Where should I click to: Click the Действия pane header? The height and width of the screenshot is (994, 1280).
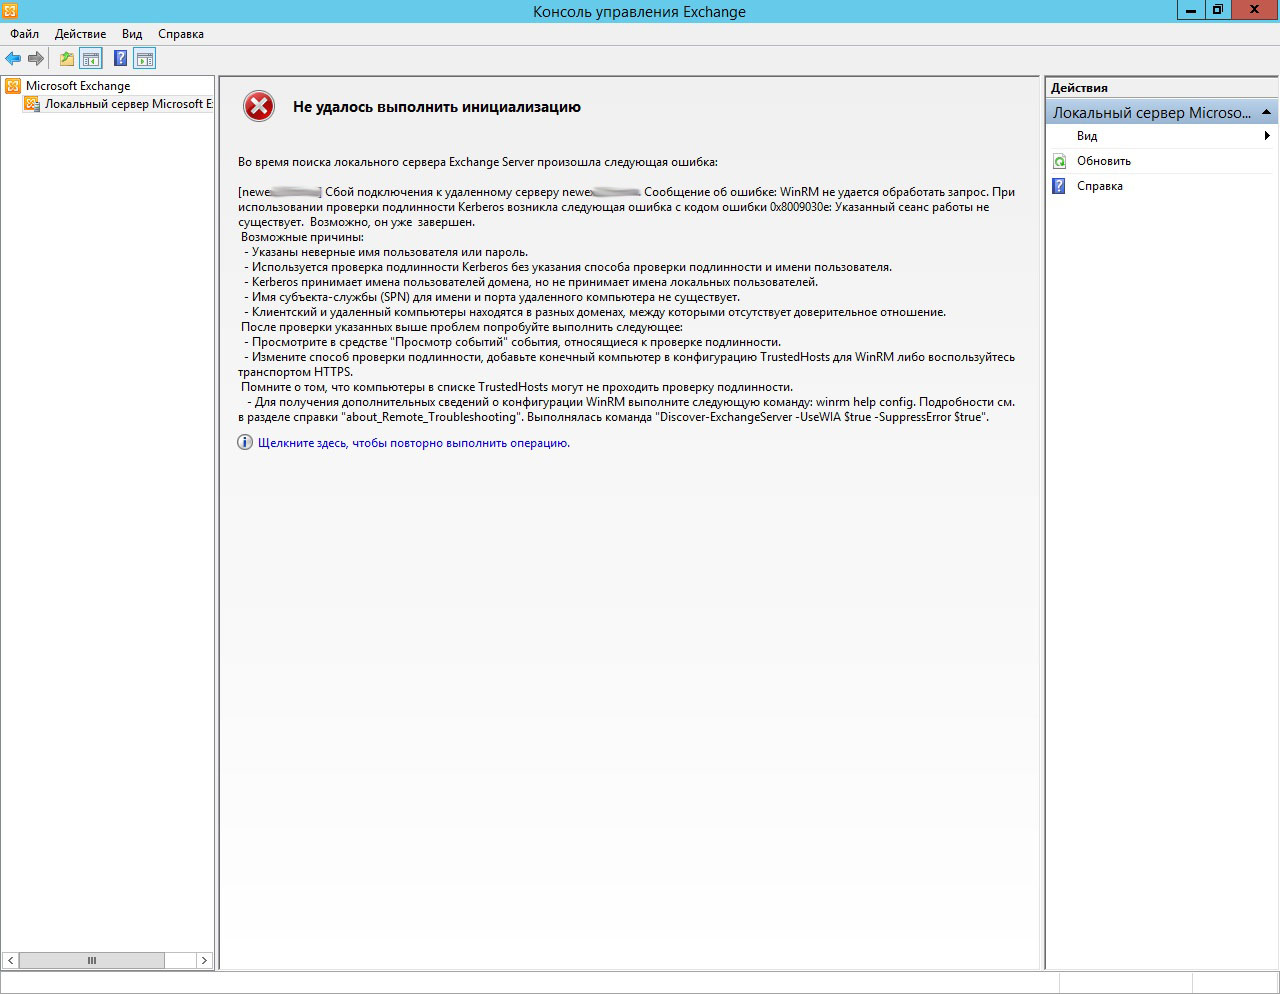click(x=1162, y=88)
